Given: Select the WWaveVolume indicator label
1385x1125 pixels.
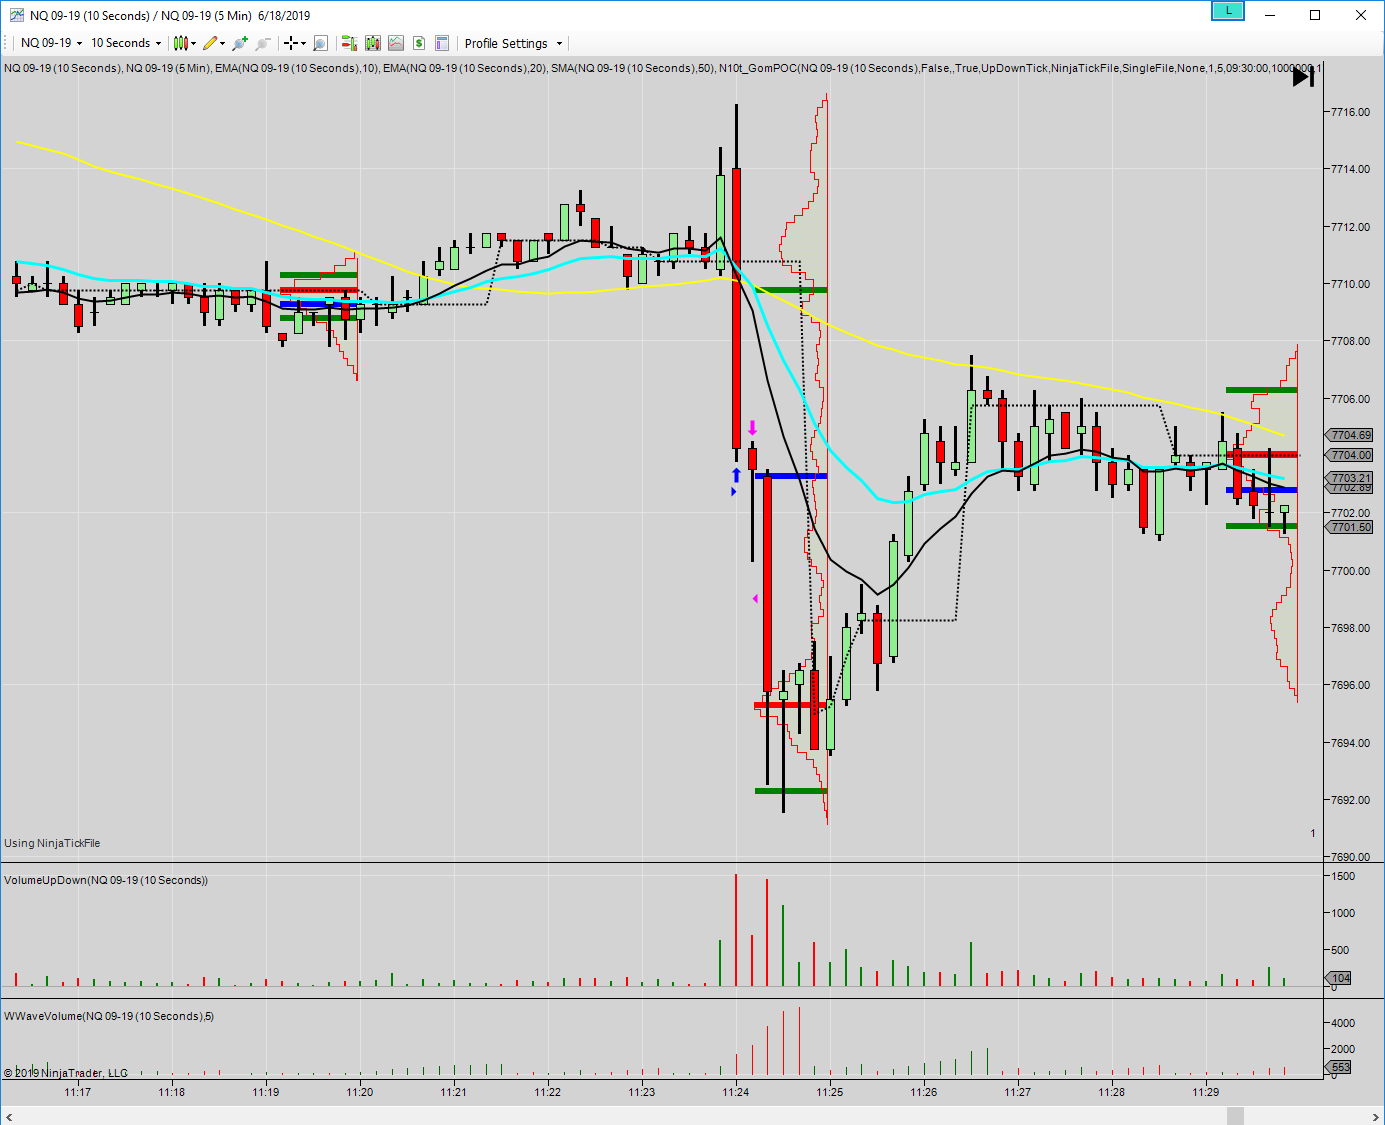Looking at the screenshot, I should coord(109,1016).
